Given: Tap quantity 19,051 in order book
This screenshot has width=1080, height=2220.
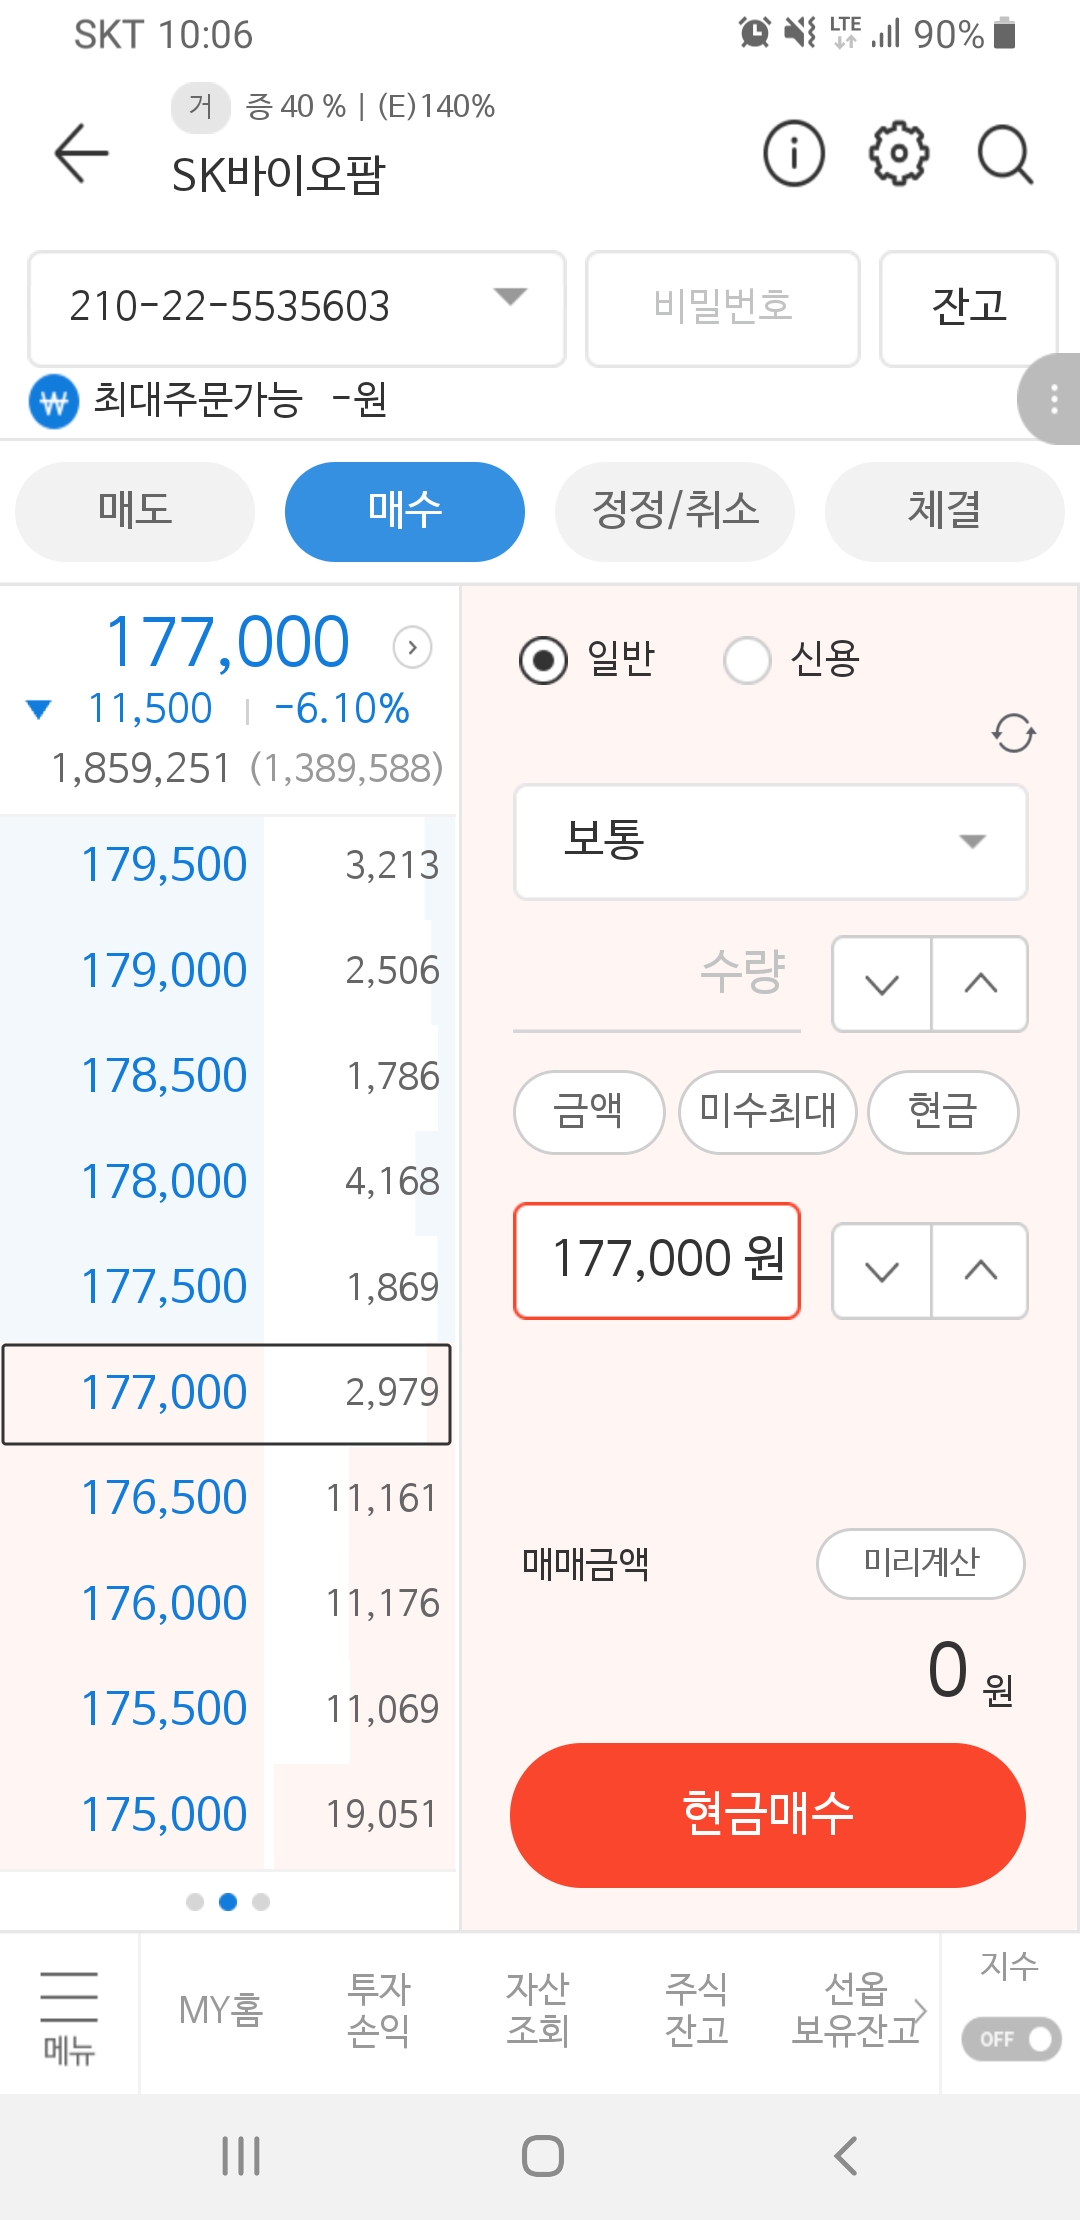Looking at the screenshot, I should point(382,1815).
